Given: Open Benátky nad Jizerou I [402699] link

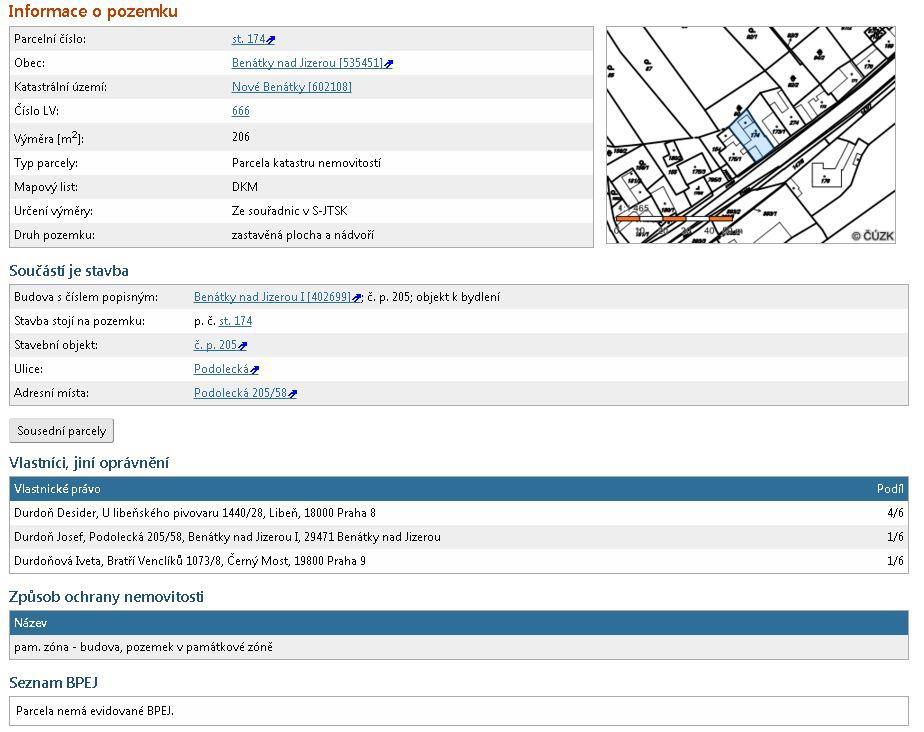Looking at the screenshot, I should 272,297.
